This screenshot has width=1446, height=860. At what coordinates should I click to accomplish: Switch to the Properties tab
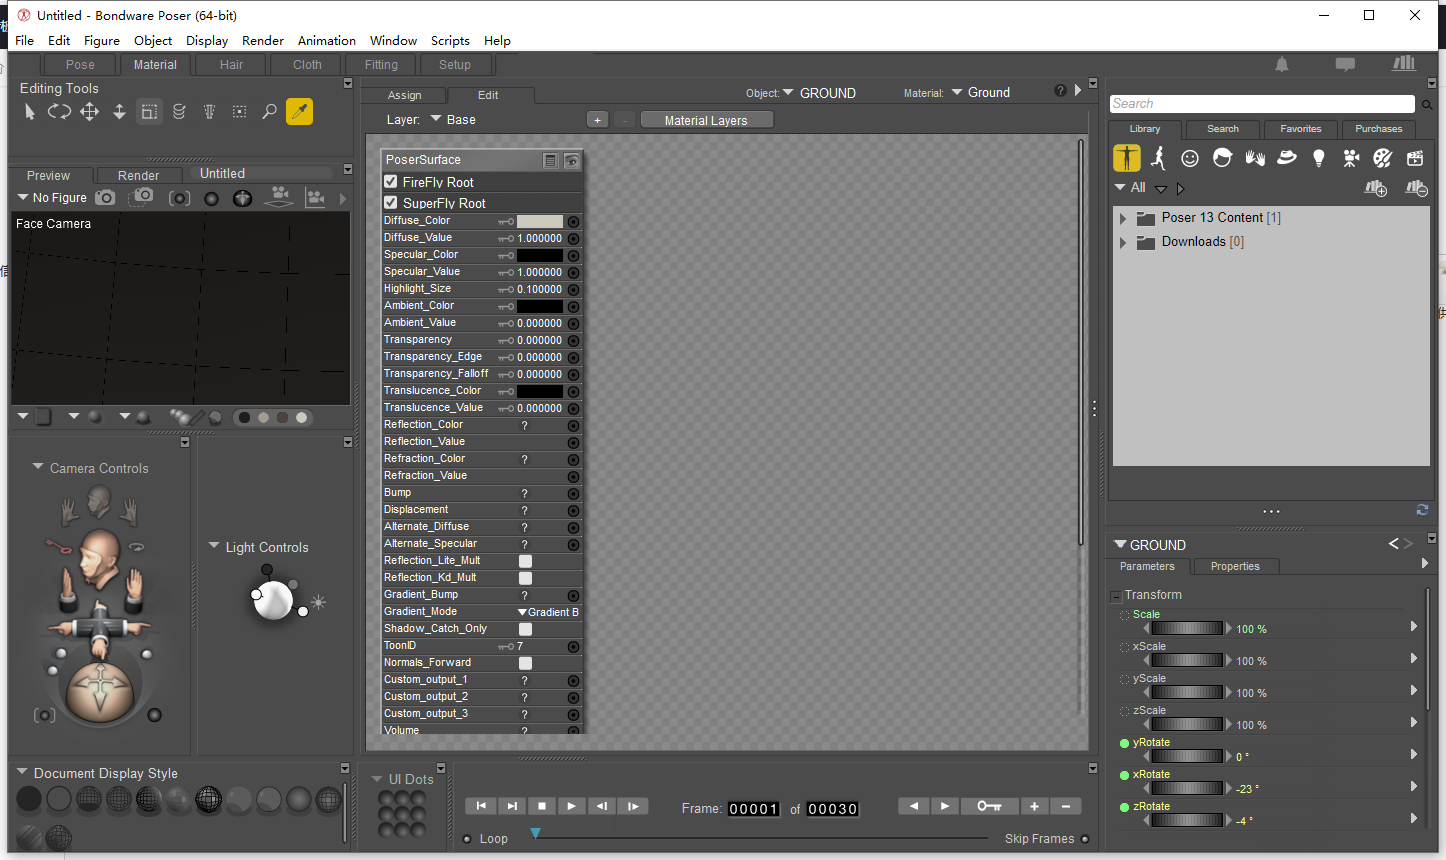pyautogui.click(x=1235, y=566)
